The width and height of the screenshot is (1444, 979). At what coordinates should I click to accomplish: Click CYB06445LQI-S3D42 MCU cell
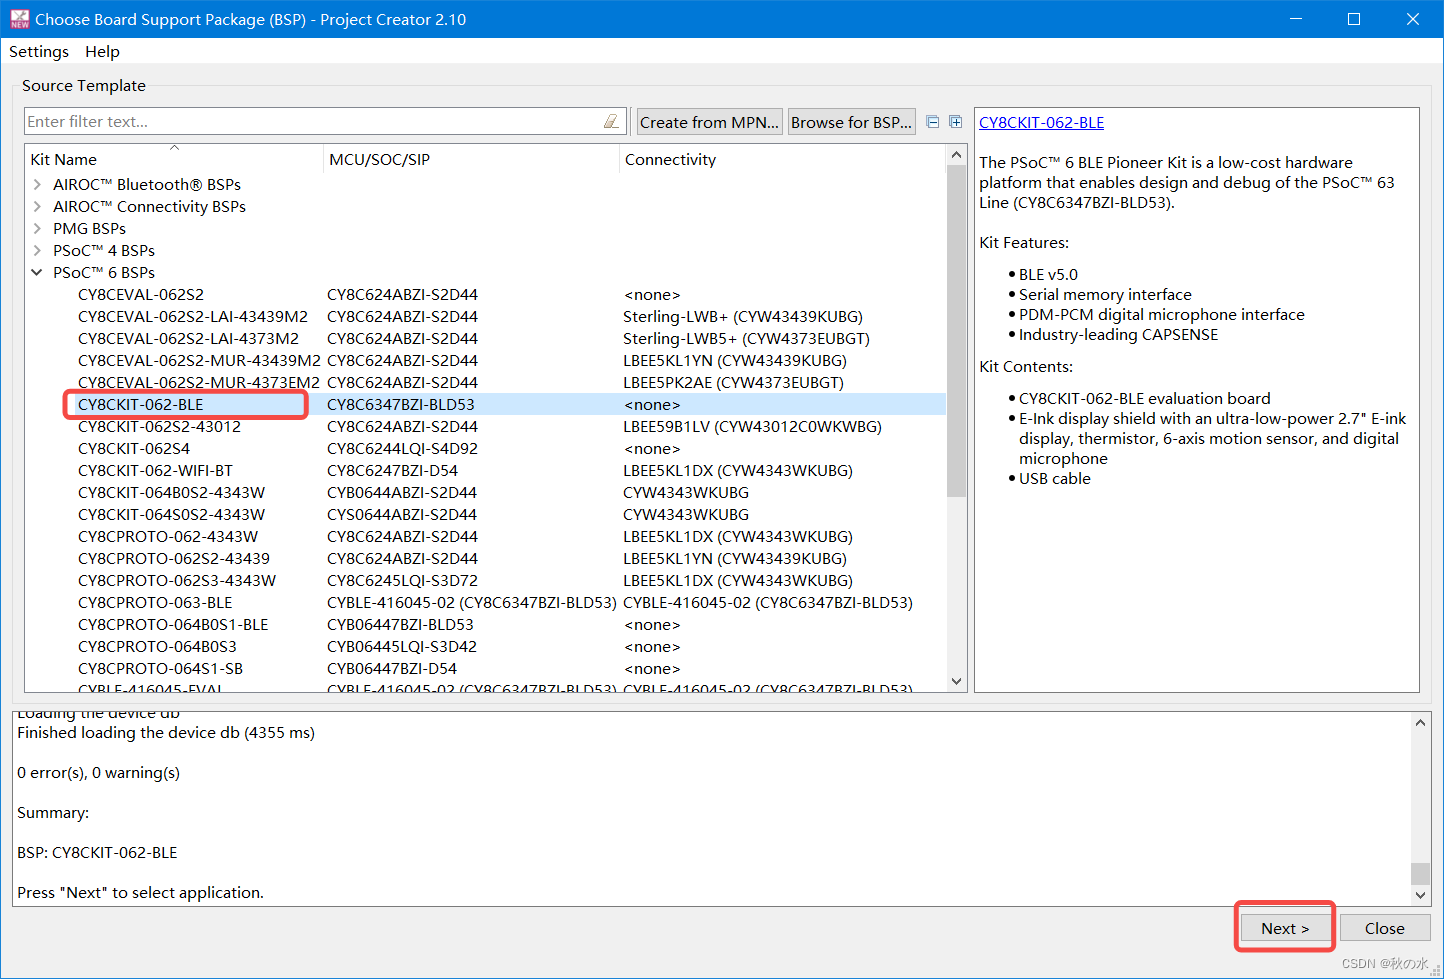(x=402, y=646)
